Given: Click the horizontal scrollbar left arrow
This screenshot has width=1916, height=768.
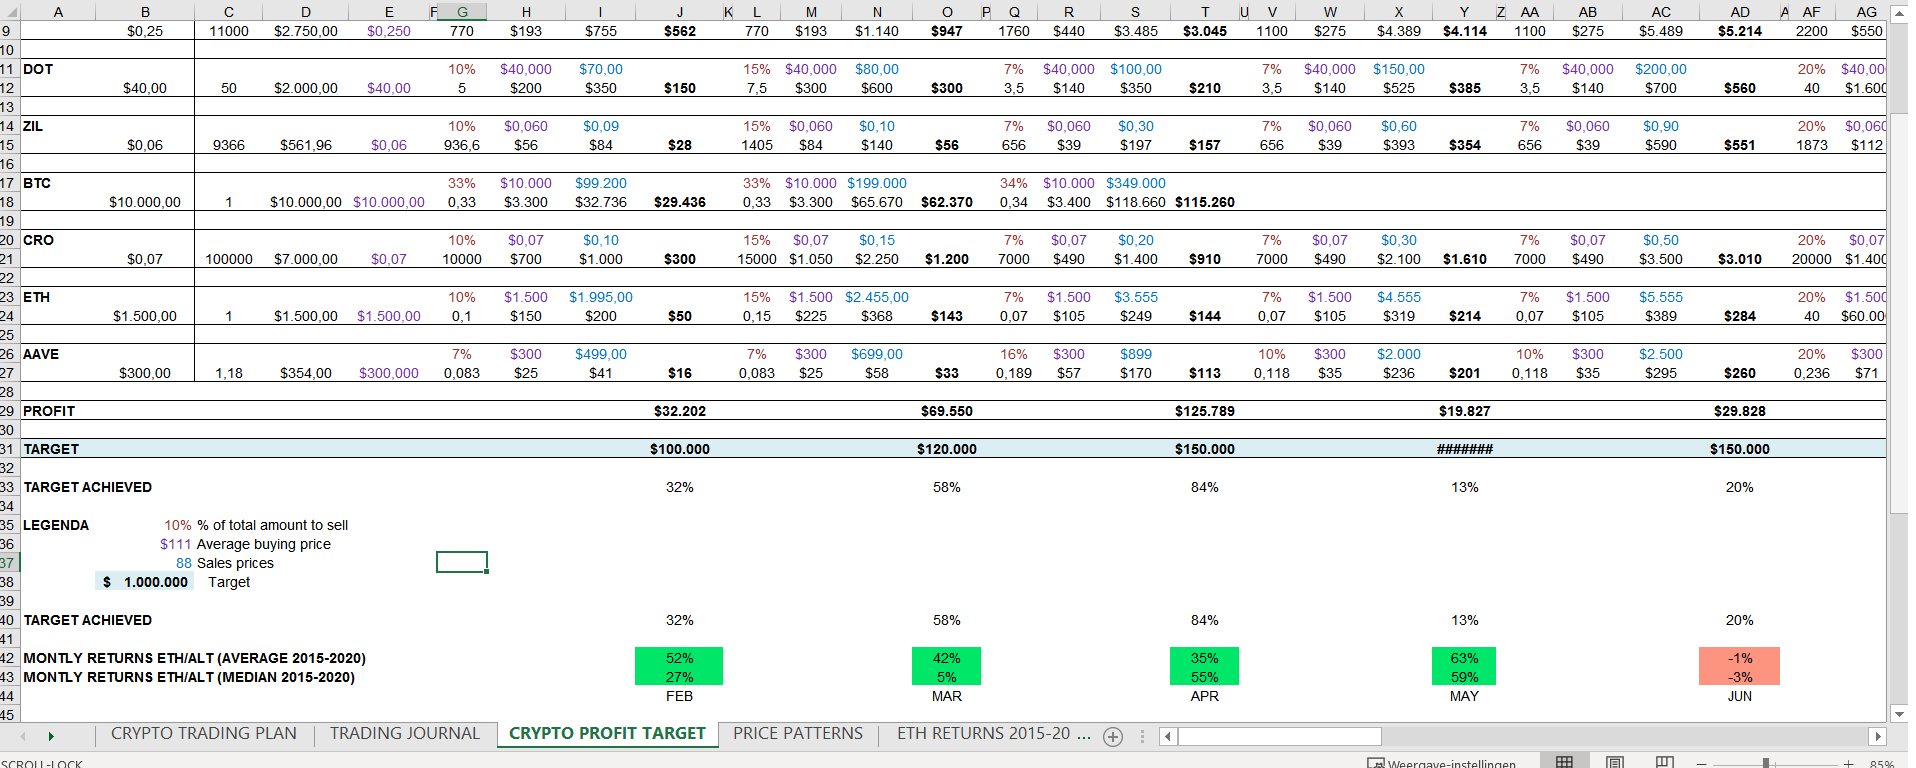Looking at the screenshot, I should pyautogui.click(x=1168, y=736).
